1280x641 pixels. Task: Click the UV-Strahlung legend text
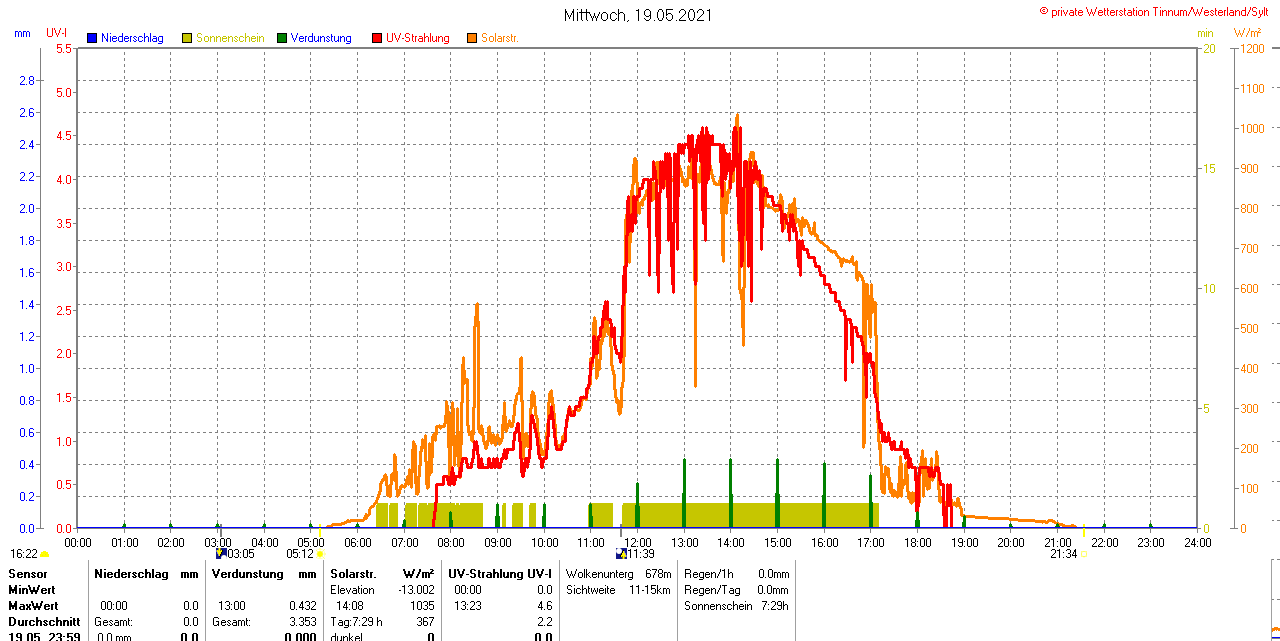(x=418, y=38)
